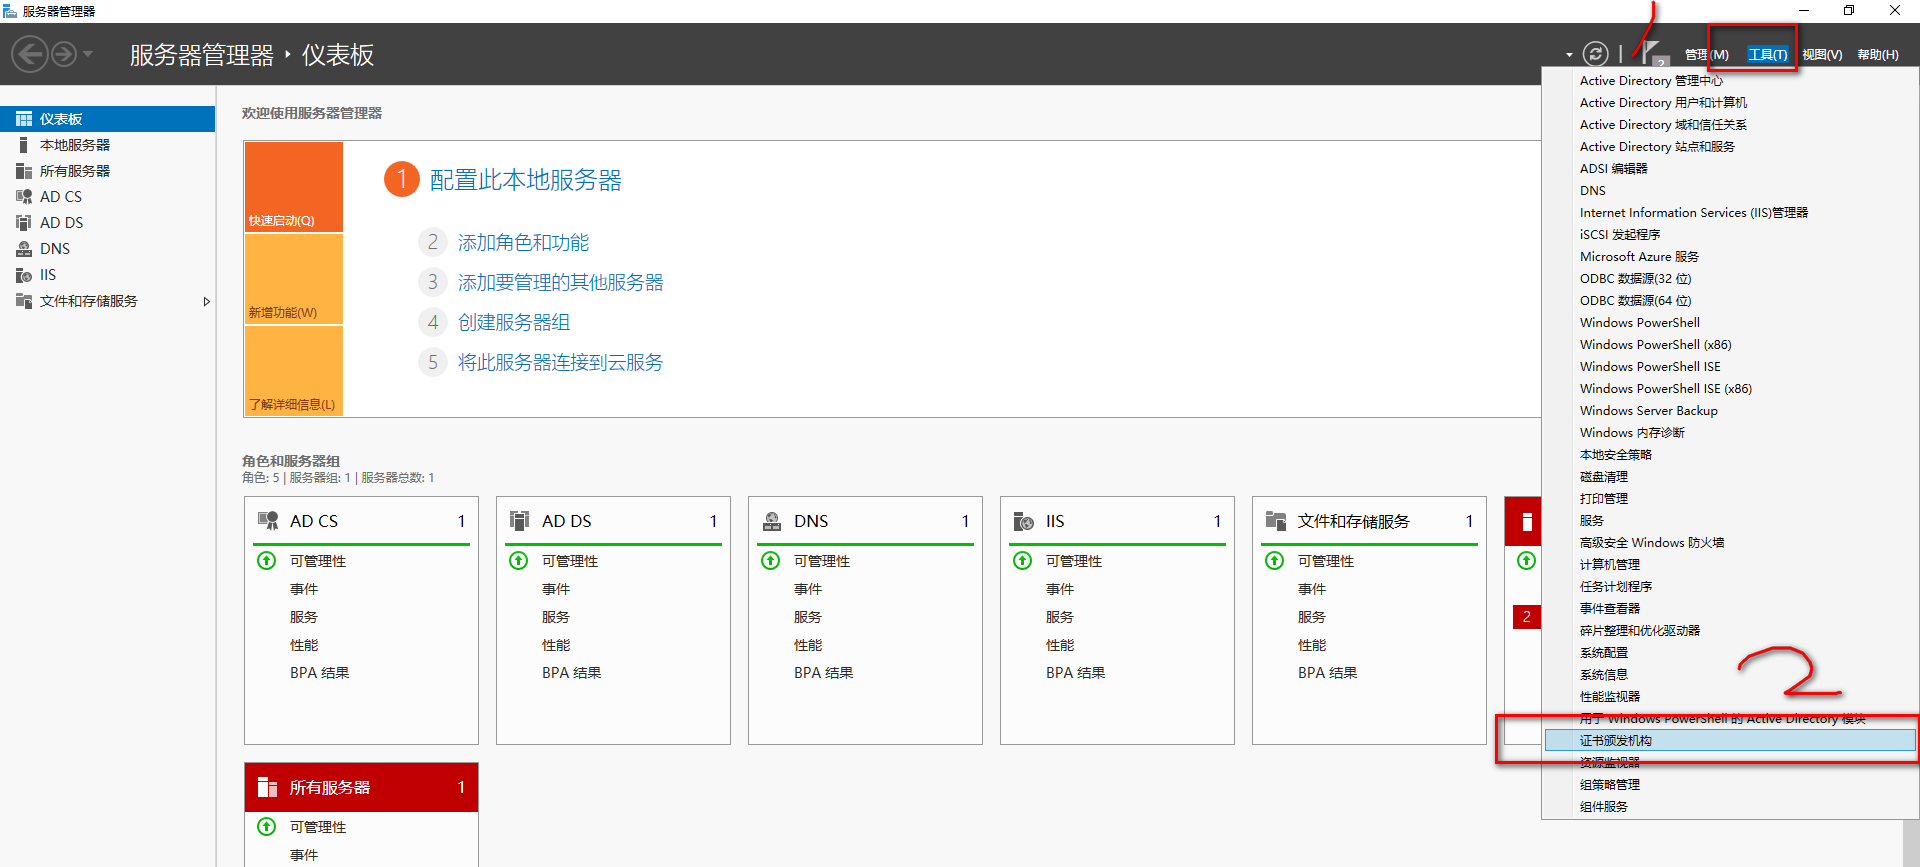Click 创建服务器组 link
This screenshot has height=867, width=1920.
[514, 323]
